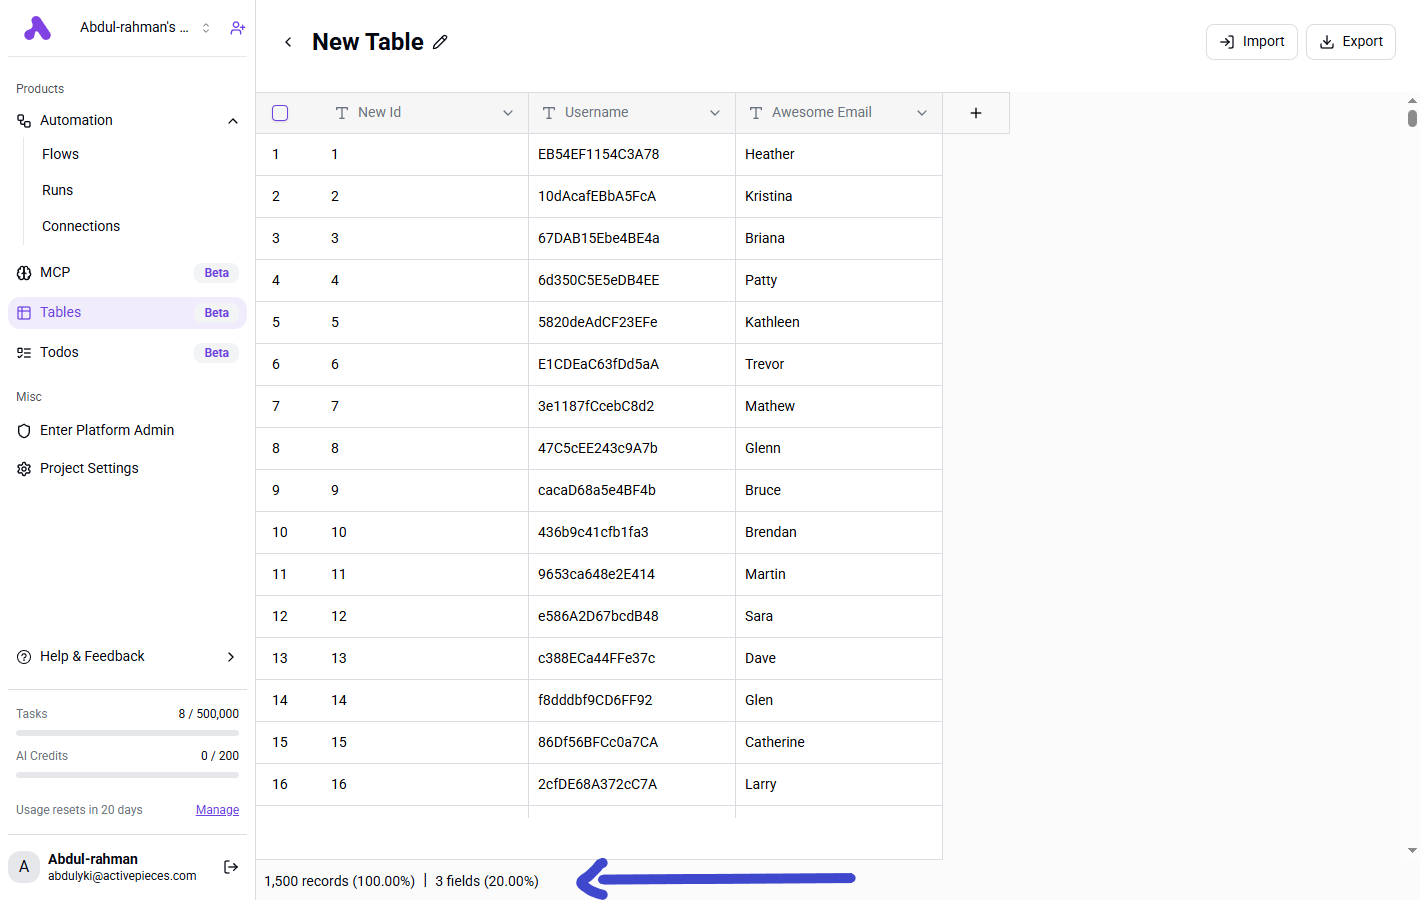Open the Awesome Email column dropdown
Image resolution: width=1420 pixels, height=900 pixels.
tap(922, 113)
